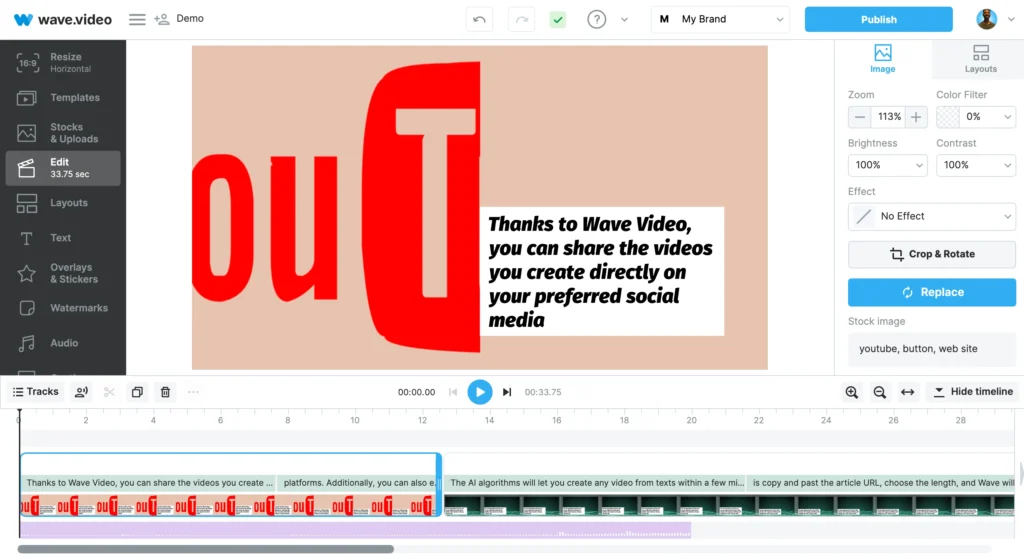The width and height of the screenshot is (1024, 559).
Task: Select the Edit 33.75 sec item
Action: pyautogui.click(x=63, y=168)
